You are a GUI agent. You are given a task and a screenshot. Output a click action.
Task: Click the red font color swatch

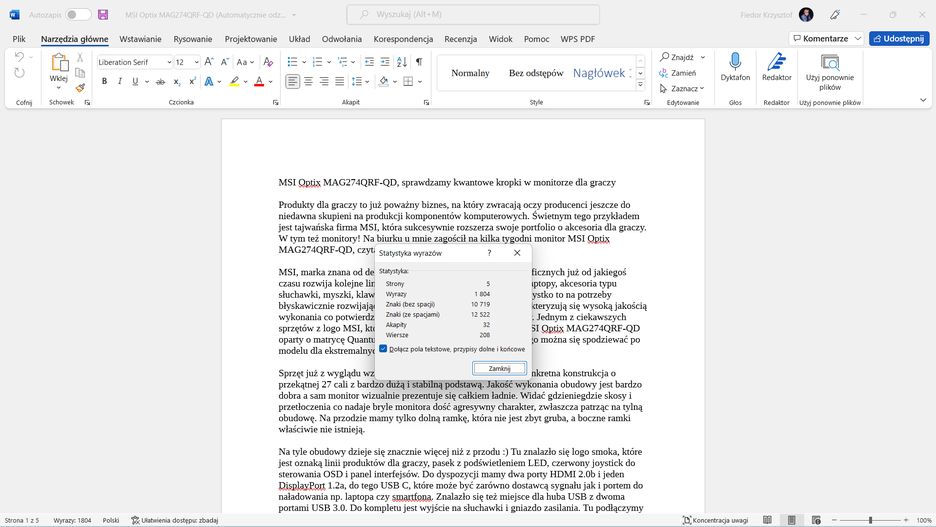click(x=258, y=82)
